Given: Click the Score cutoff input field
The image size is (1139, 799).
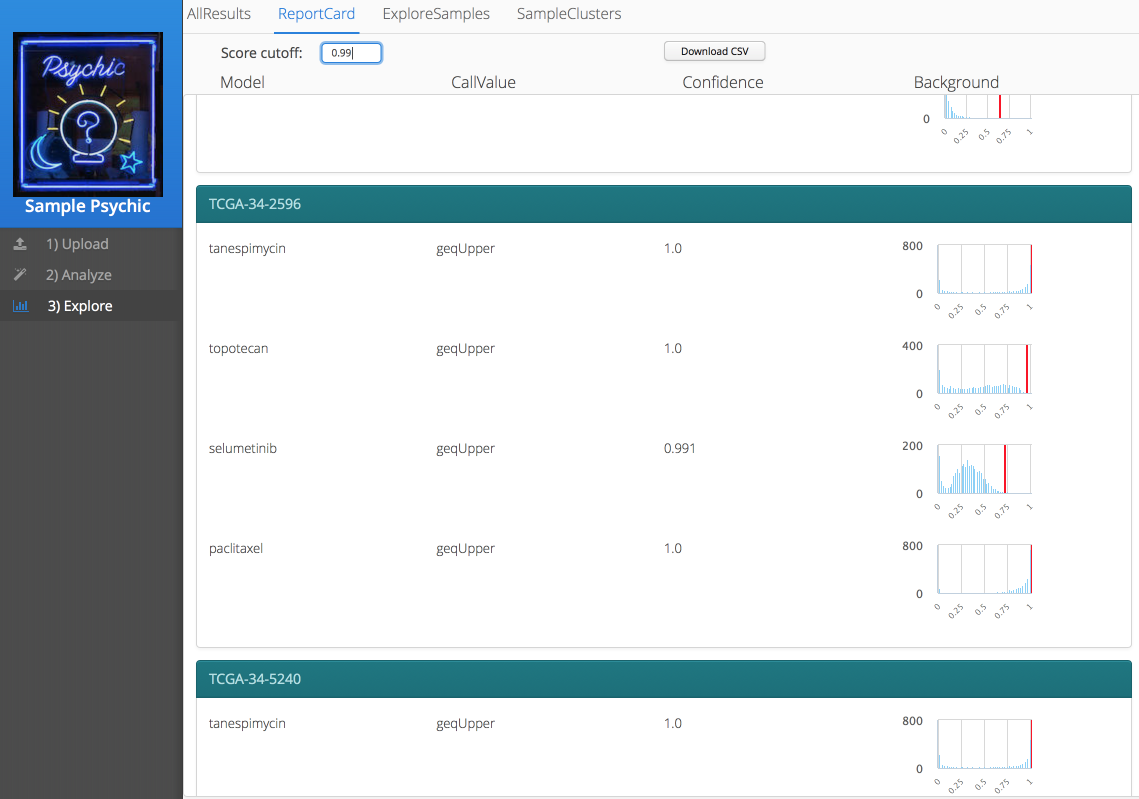Looking at the screenshot, I should click(351, 52).
